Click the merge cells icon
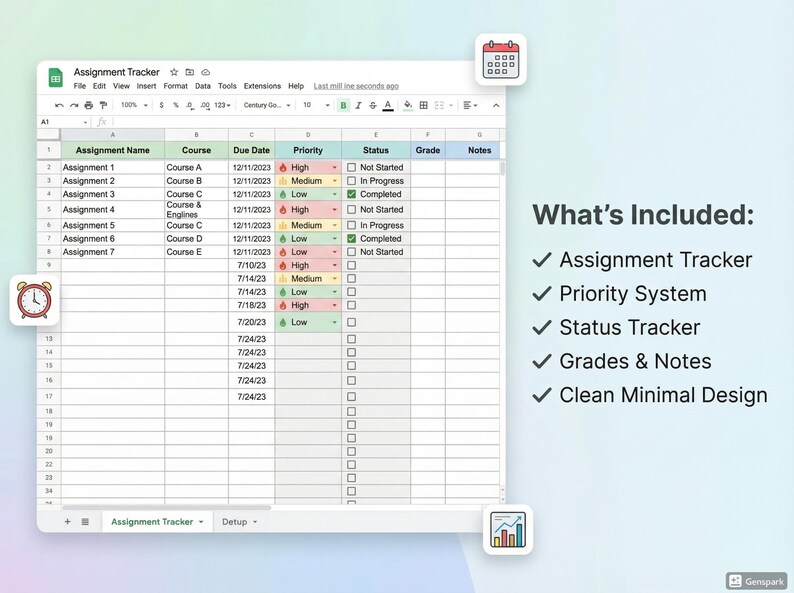 tap(440, 105)
